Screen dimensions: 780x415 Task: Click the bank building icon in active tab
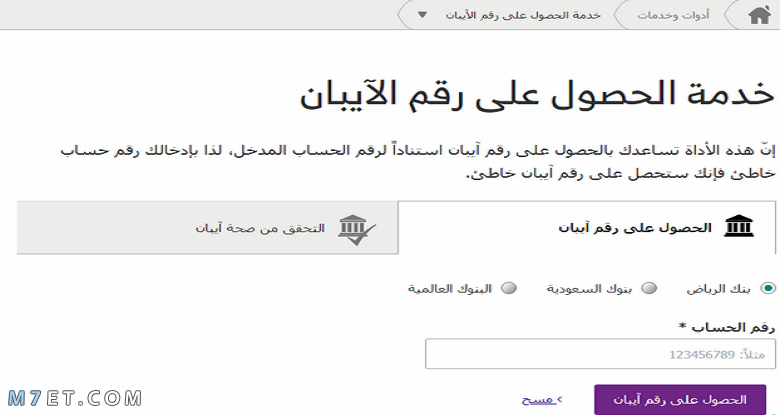click(739, 226)
